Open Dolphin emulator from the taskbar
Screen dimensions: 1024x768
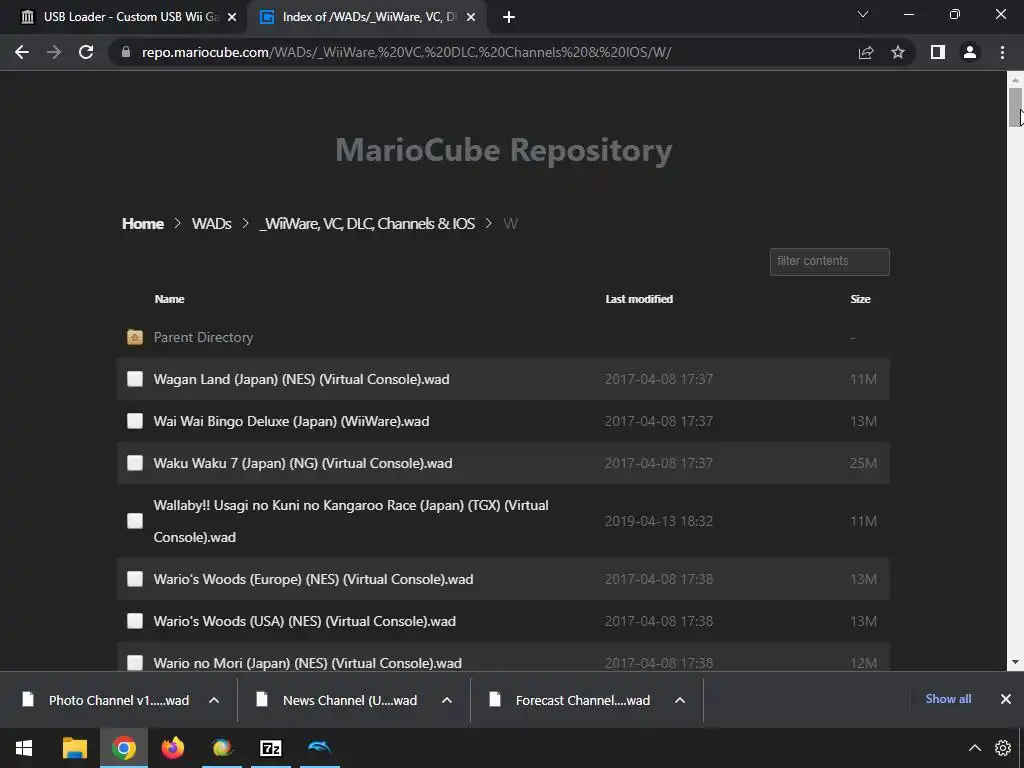(x=319, y=748)
